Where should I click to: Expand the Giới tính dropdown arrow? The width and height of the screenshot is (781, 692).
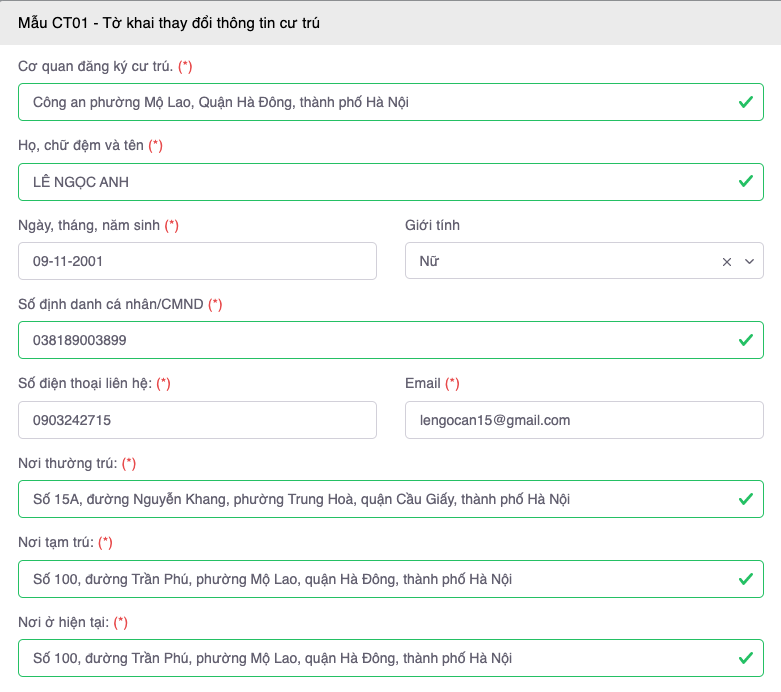click(x=749, y=262)
